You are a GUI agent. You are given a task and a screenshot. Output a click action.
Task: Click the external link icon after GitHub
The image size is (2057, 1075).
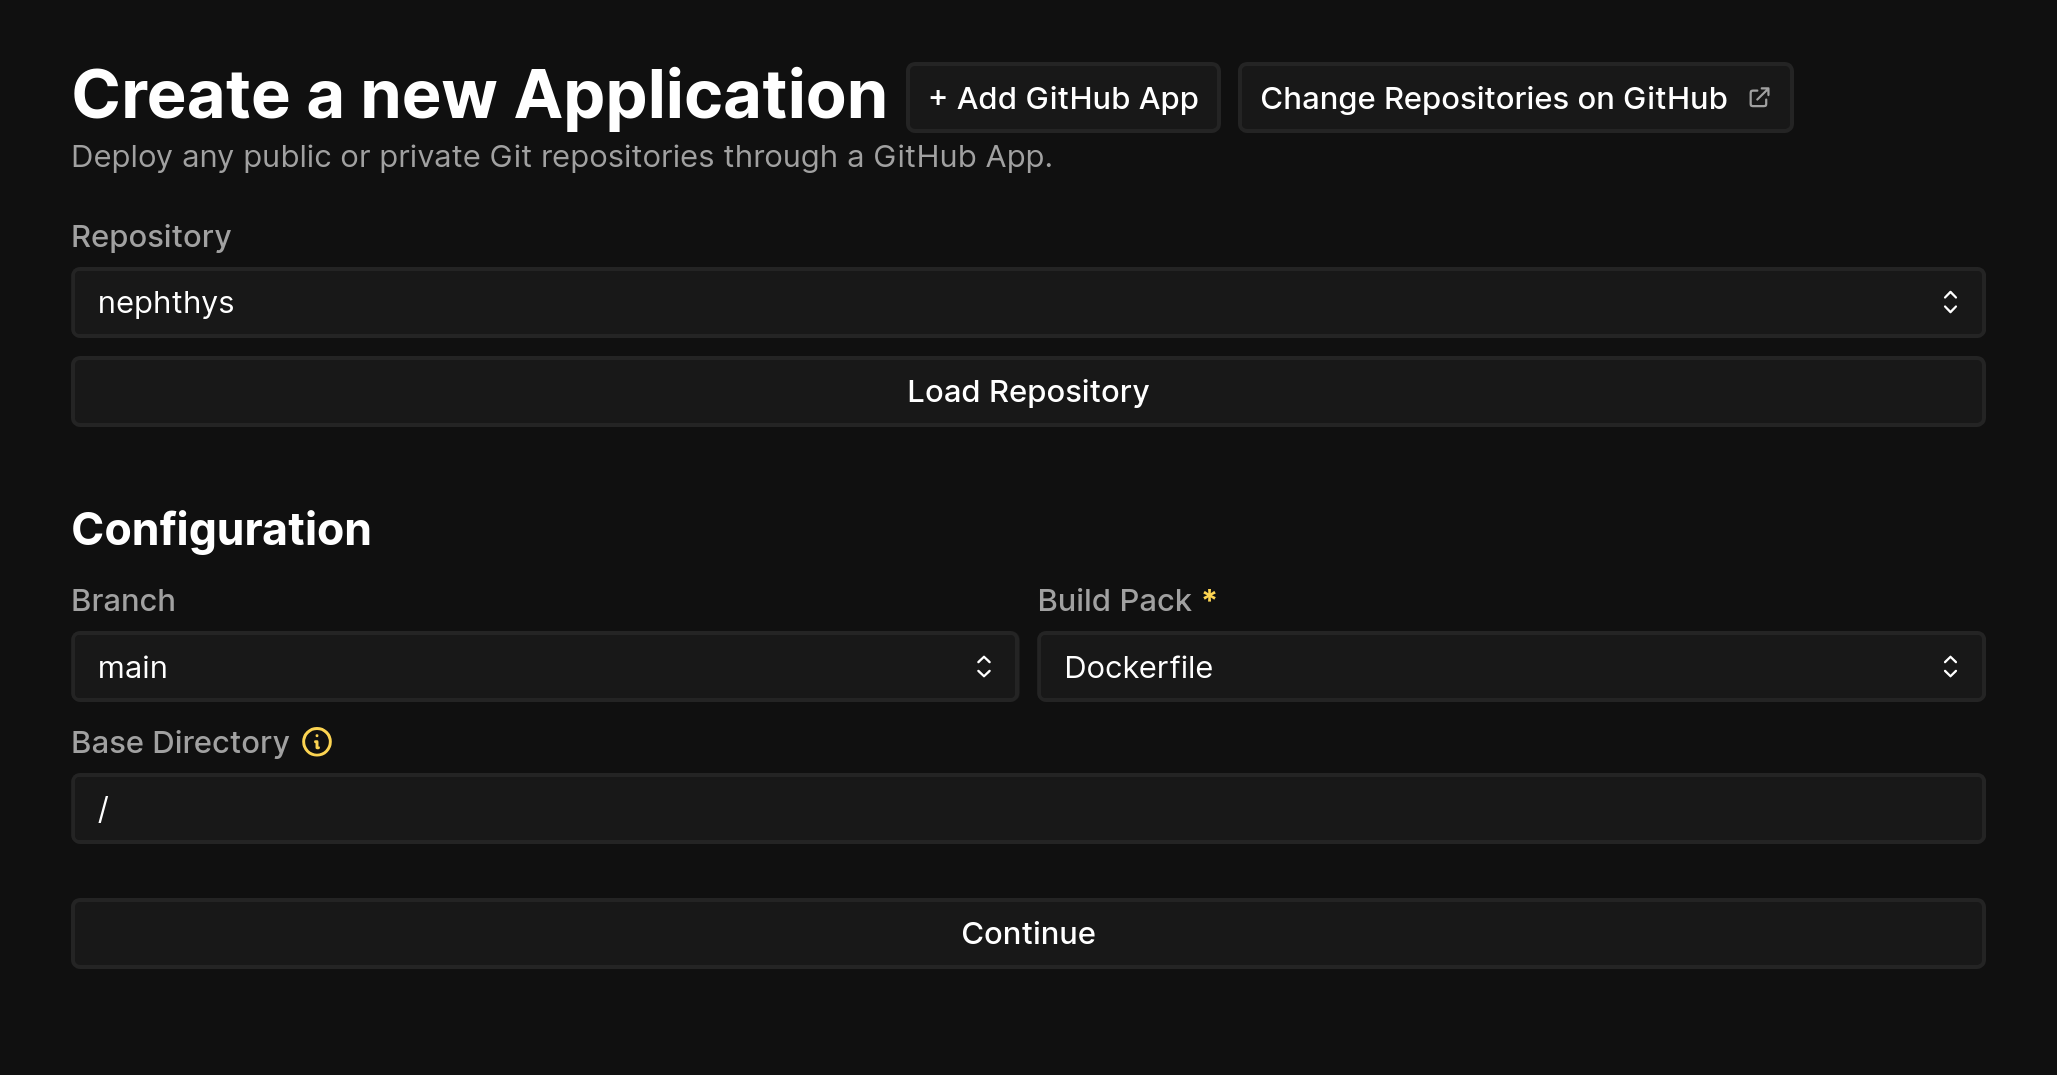(1759, 98)
